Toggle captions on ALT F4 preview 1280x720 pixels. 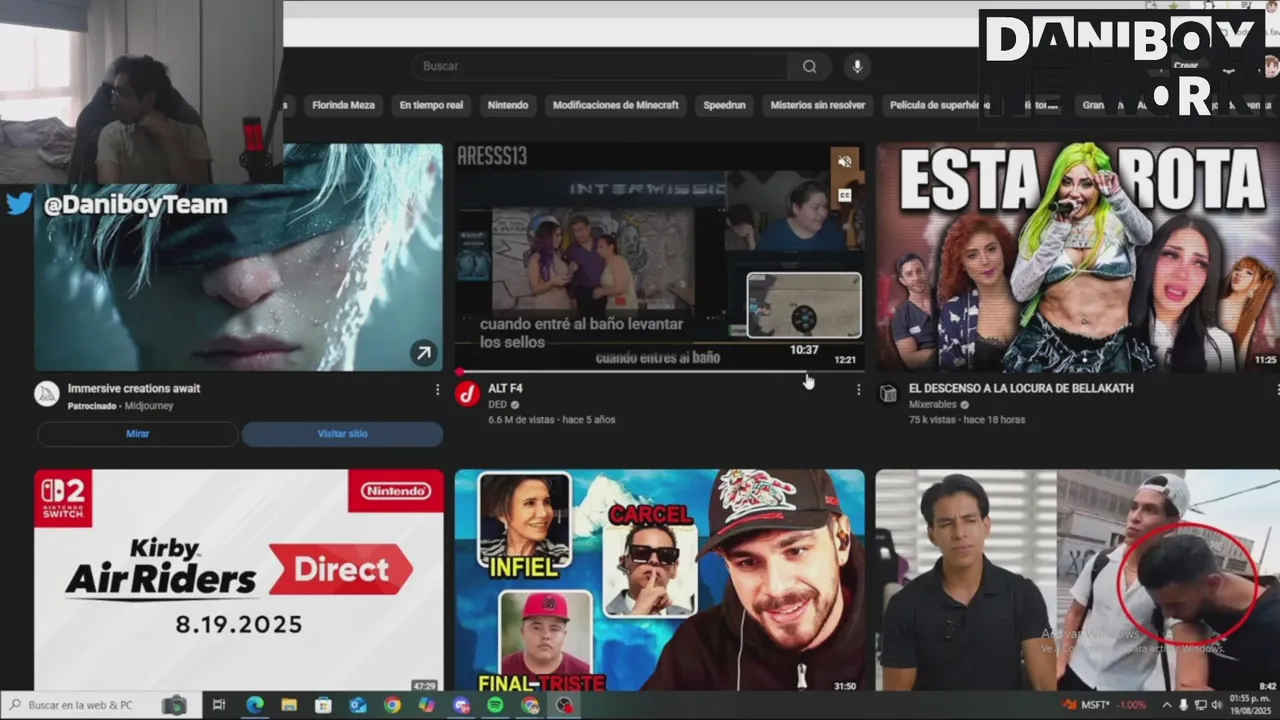pos(845,196)
